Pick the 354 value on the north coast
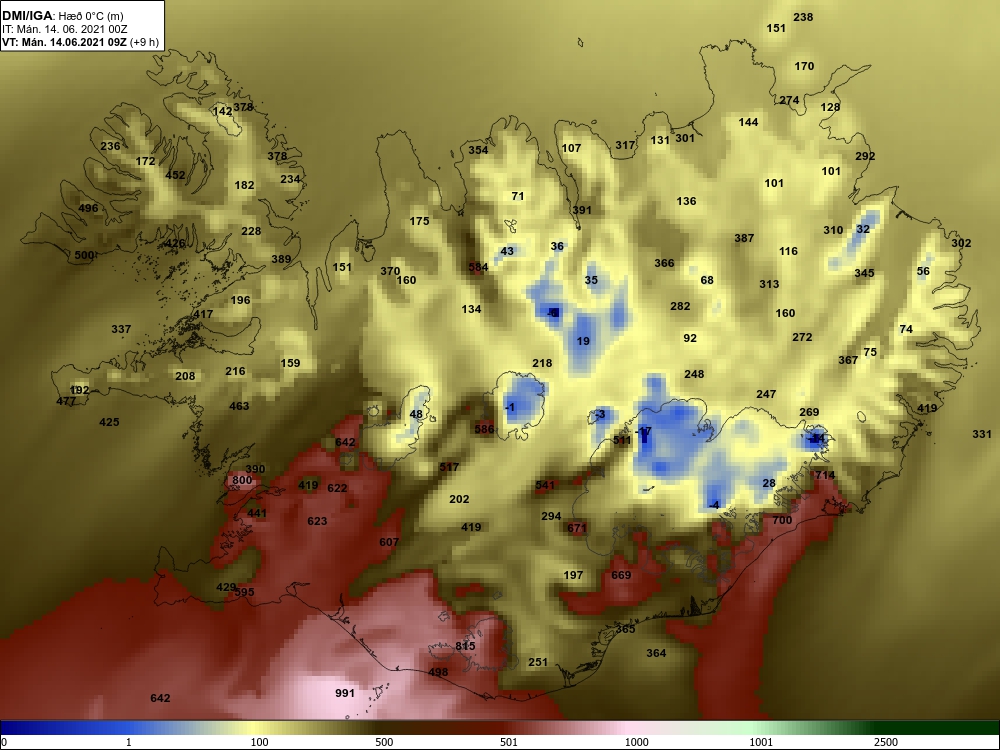This screenshot has width=1000, height=750. point(478,151)
